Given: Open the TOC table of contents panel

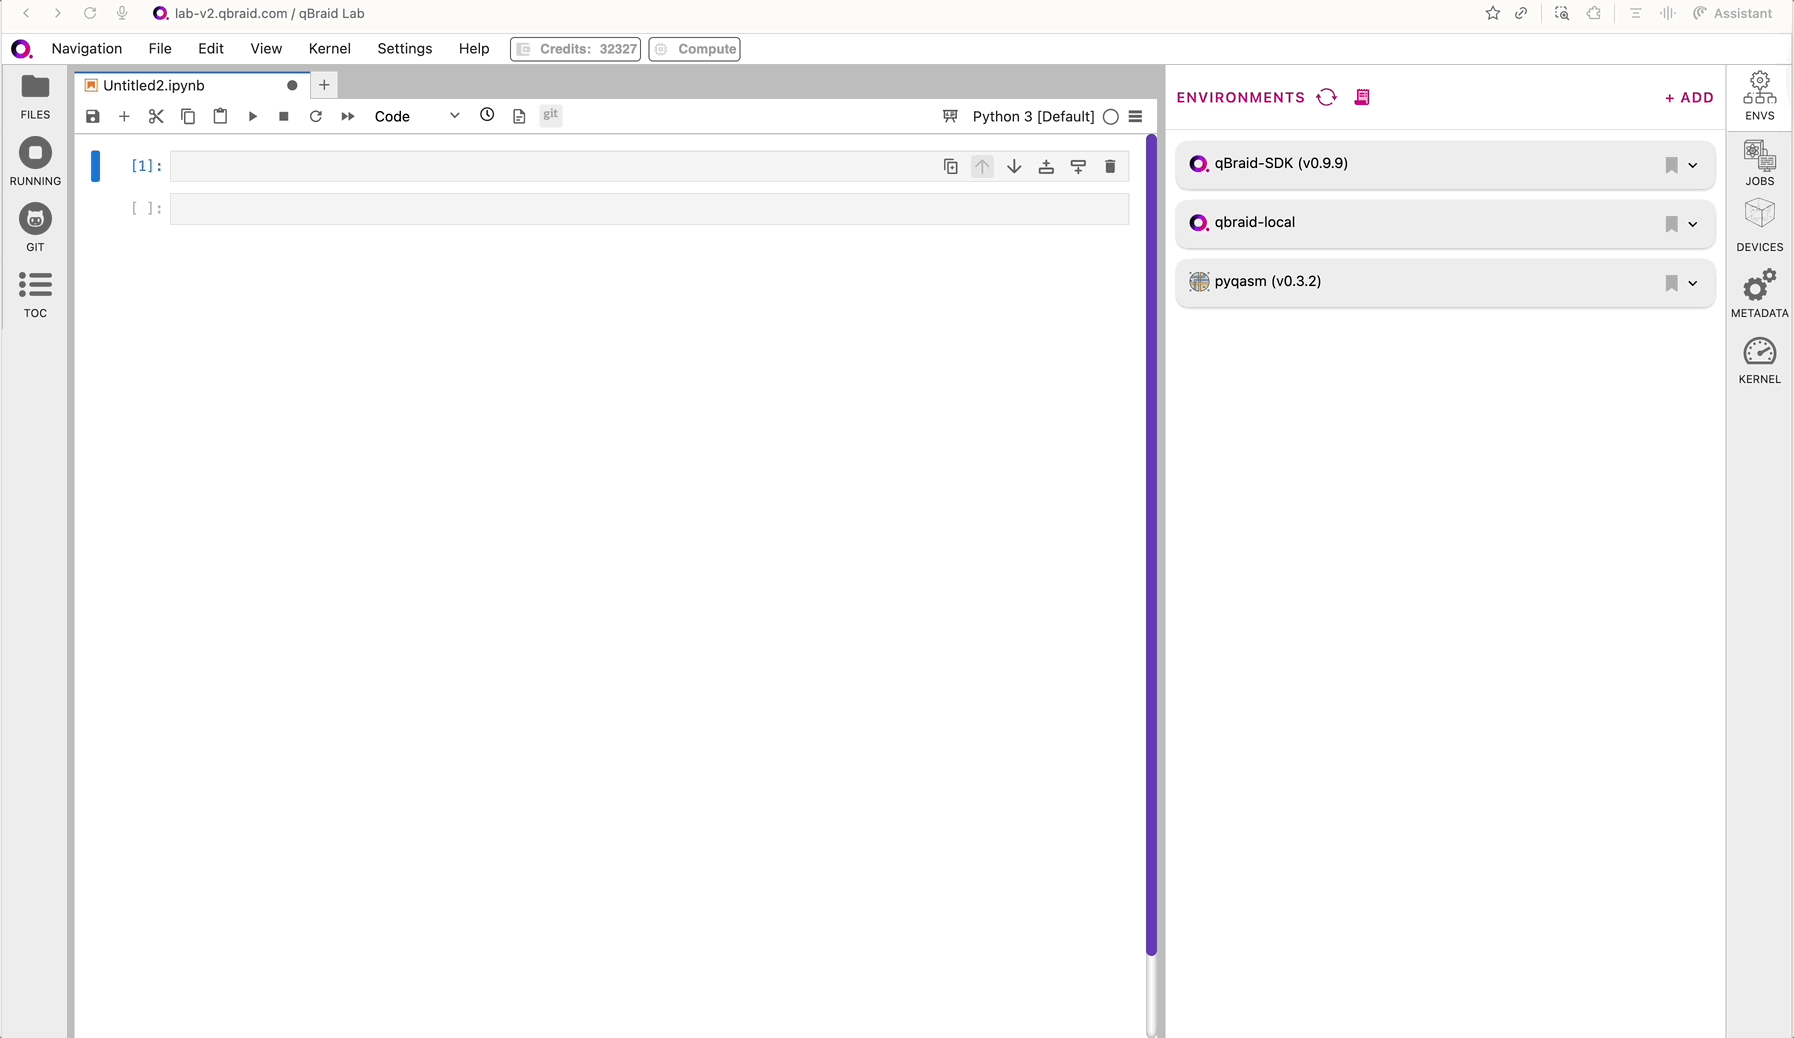Looking at the screenshot, I should (x=35, y=294).
